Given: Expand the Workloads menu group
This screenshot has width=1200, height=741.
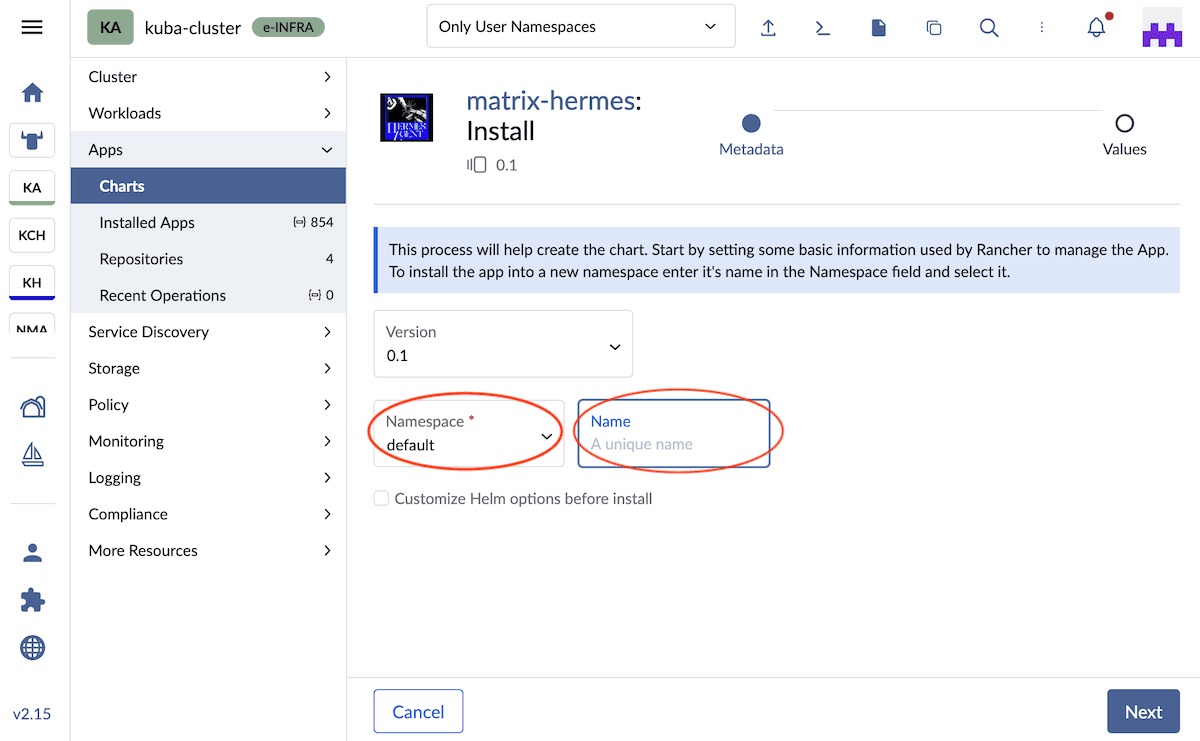Looking at the screenshot, I should [x=209, y=113].
